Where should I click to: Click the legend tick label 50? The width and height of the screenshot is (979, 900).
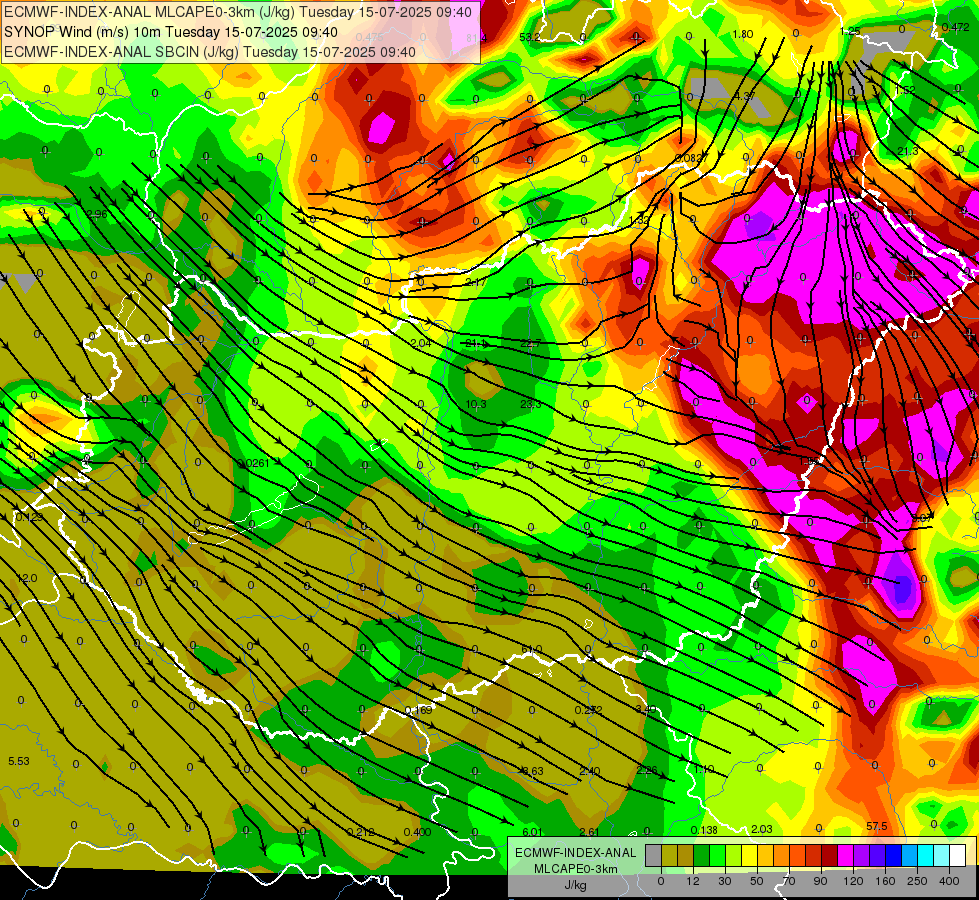point(757,881)
